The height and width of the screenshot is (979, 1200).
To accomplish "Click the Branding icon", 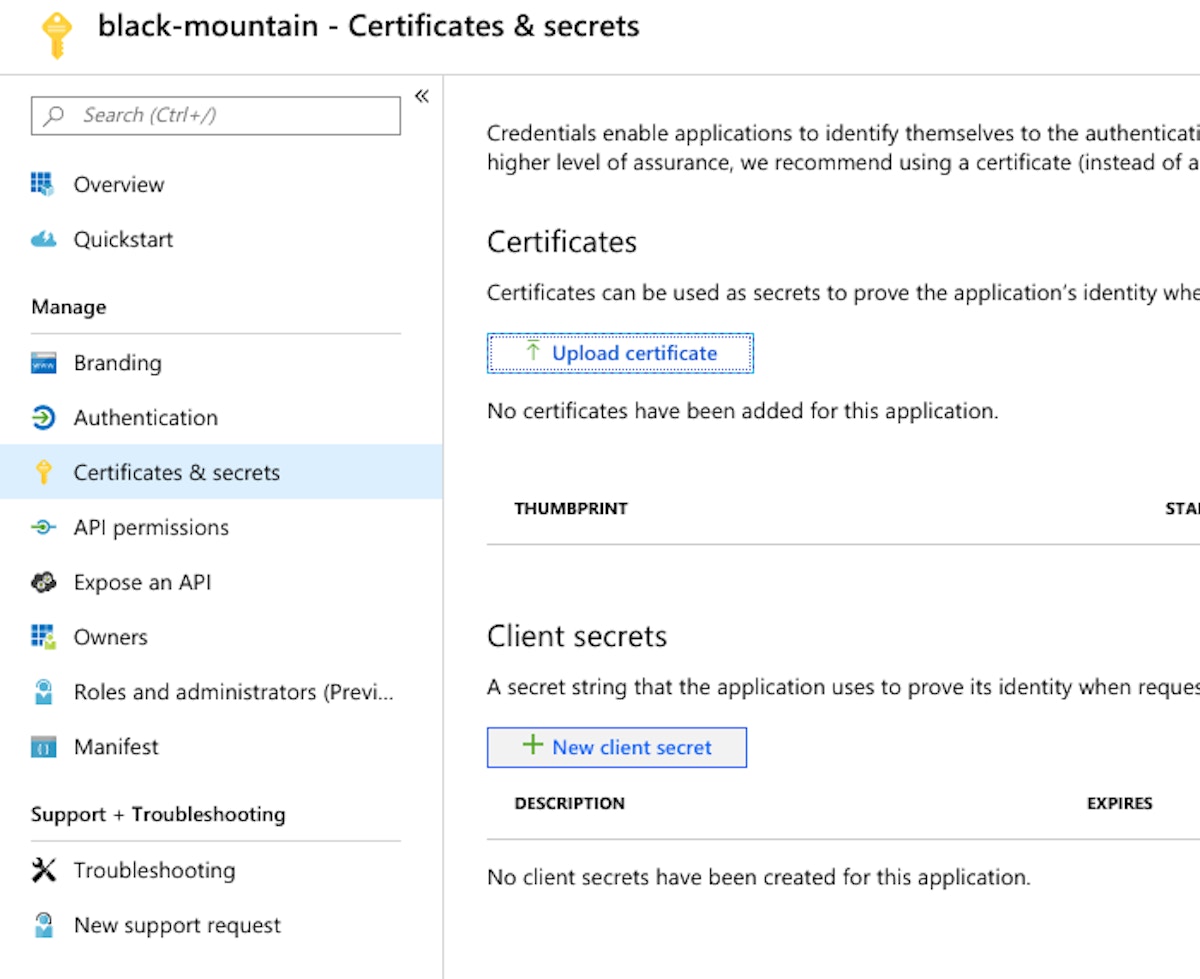I will (x=43, y=363).
